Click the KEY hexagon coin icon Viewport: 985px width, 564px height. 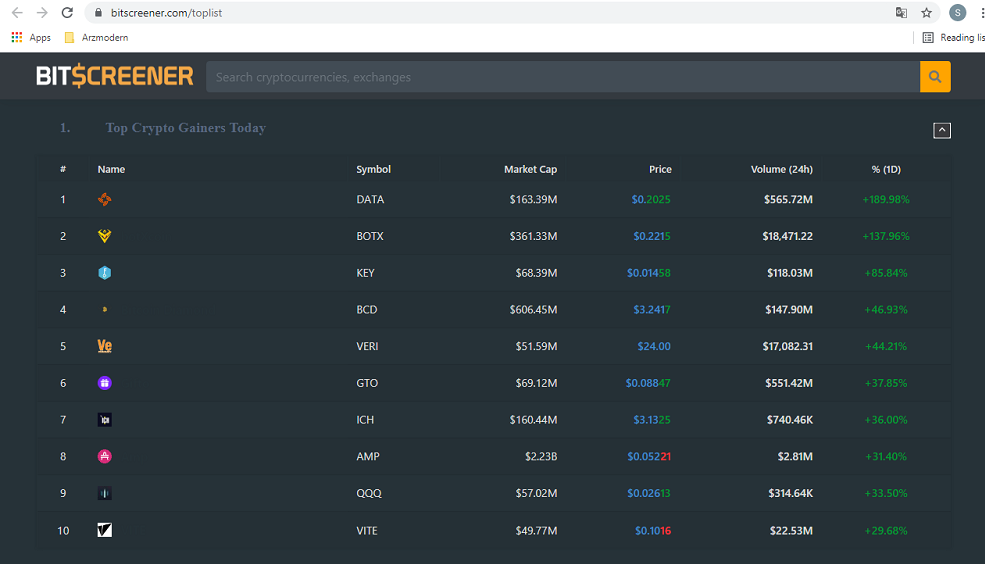click(x=104, y=273)
